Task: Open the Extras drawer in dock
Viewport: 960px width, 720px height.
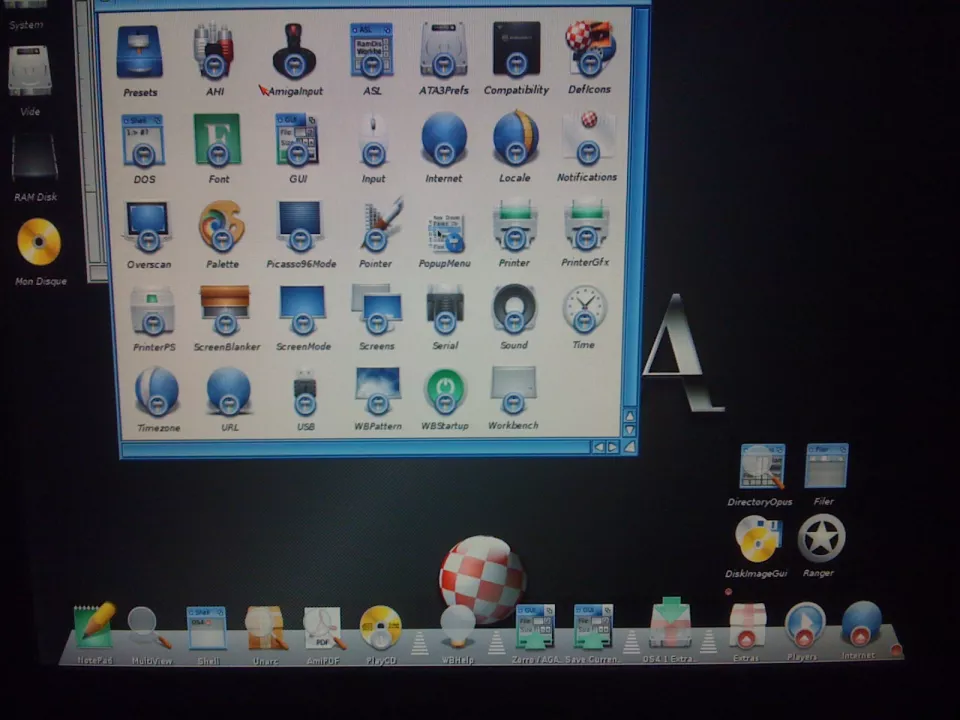Action: [746, 627]
